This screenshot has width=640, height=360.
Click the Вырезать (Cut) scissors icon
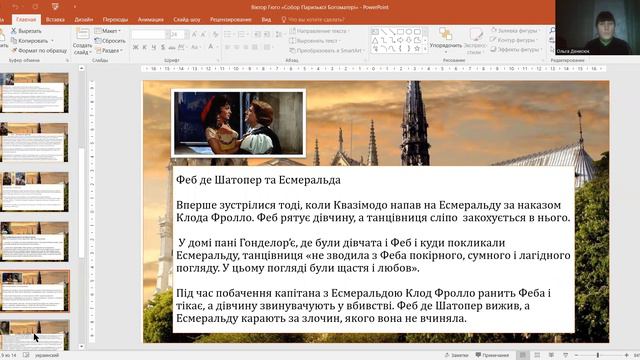pos(14,31)
